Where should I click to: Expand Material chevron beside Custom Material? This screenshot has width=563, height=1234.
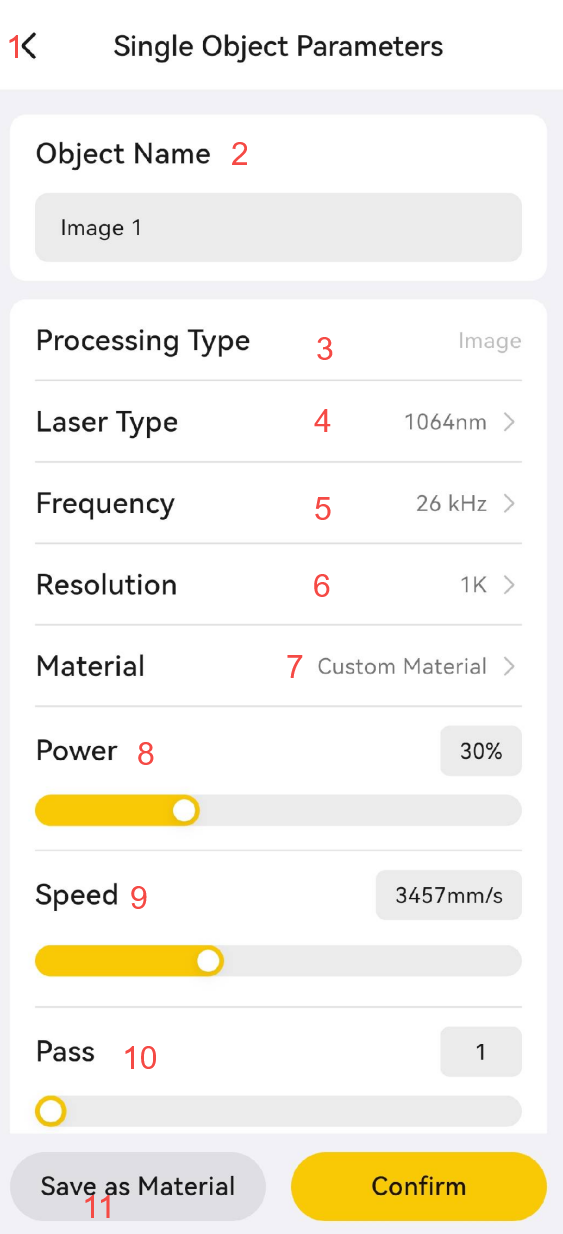click(x=509, y=666)
